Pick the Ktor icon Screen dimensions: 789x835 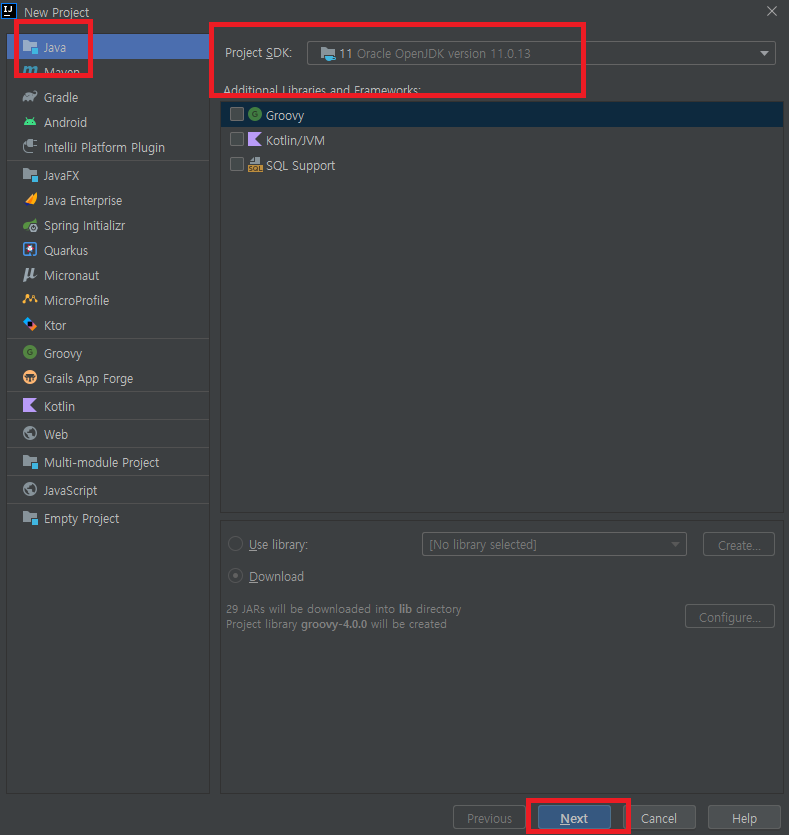(30, 324)
